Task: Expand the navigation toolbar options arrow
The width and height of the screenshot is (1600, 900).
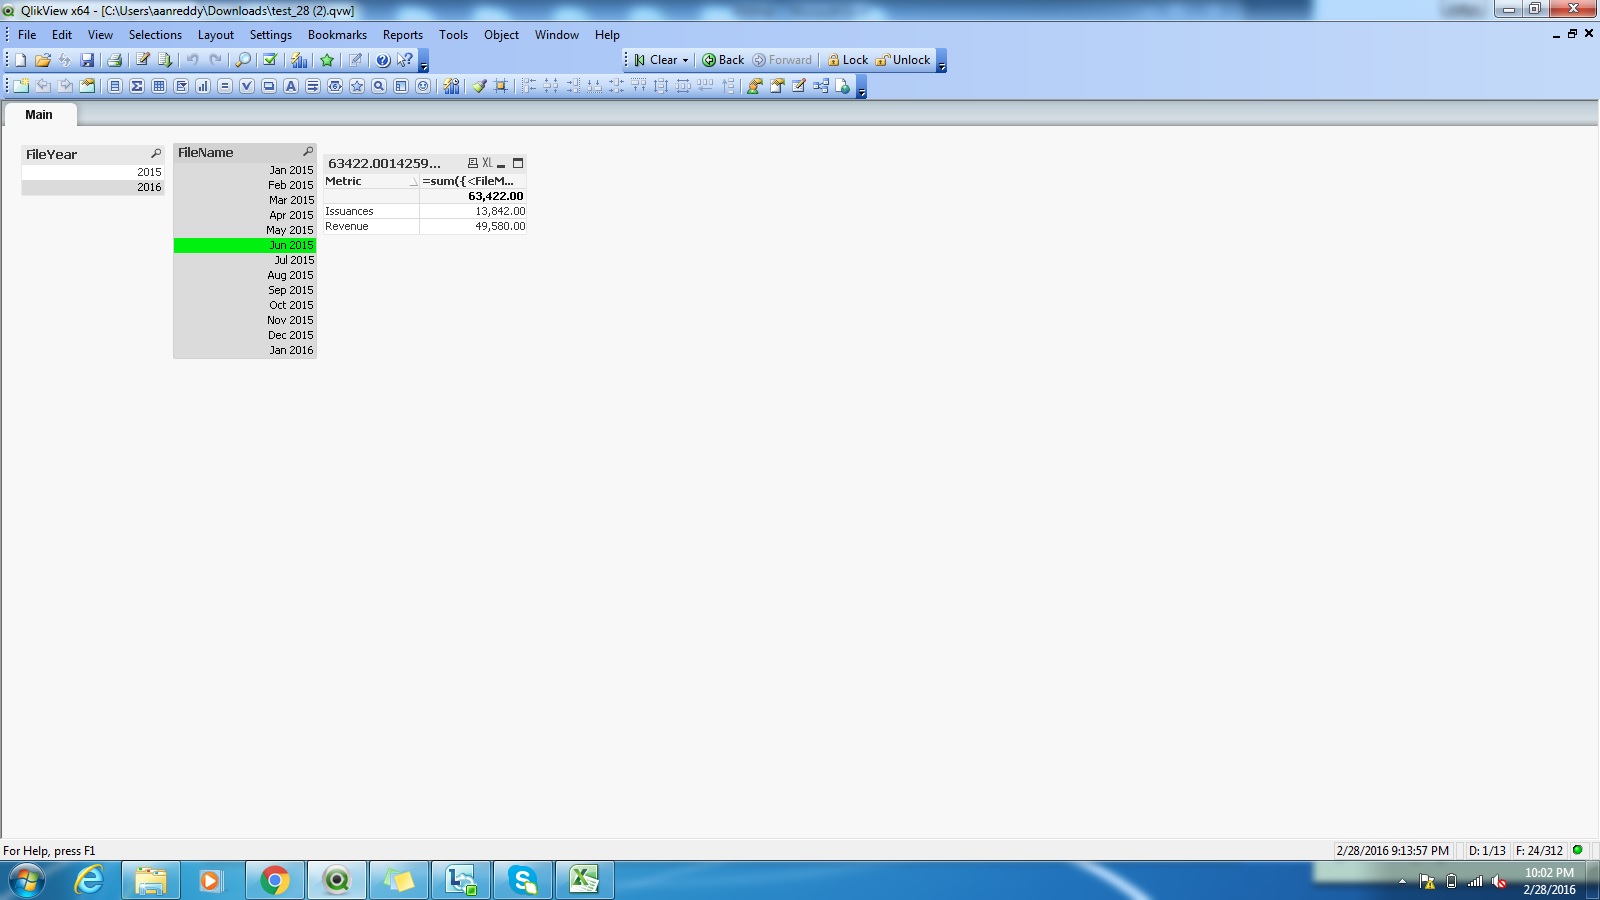Action: tap(941, 63)
